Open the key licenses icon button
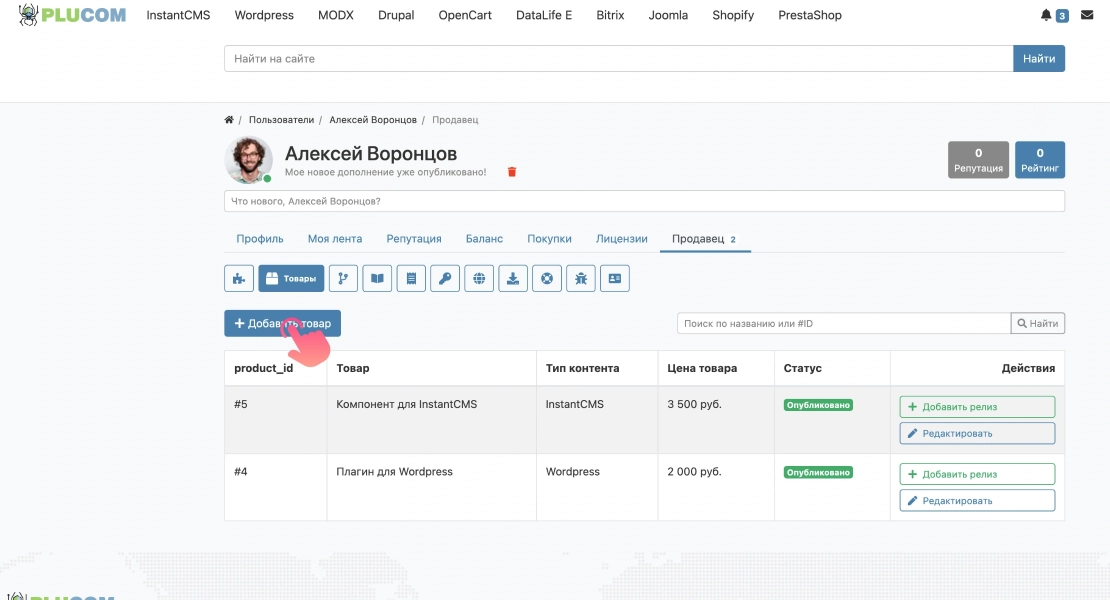This screenshot has height=600, width=1110. point(445,278)
